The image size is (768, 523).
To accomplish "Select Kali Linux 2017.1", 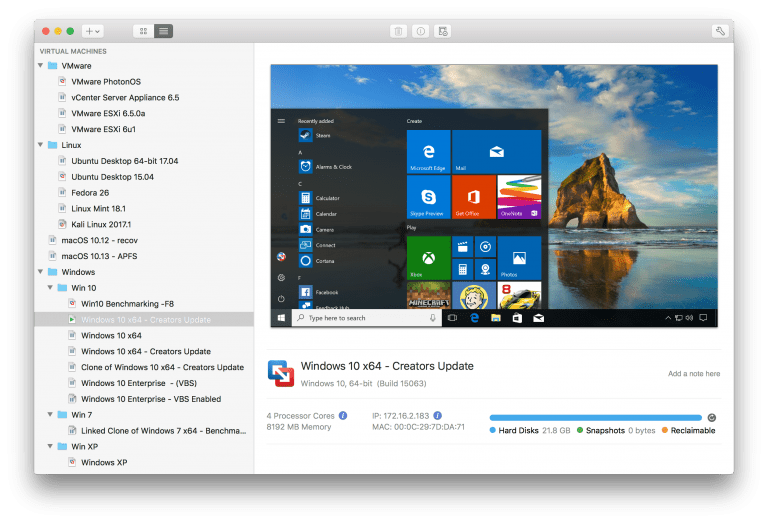I will (x=144, y=224).
